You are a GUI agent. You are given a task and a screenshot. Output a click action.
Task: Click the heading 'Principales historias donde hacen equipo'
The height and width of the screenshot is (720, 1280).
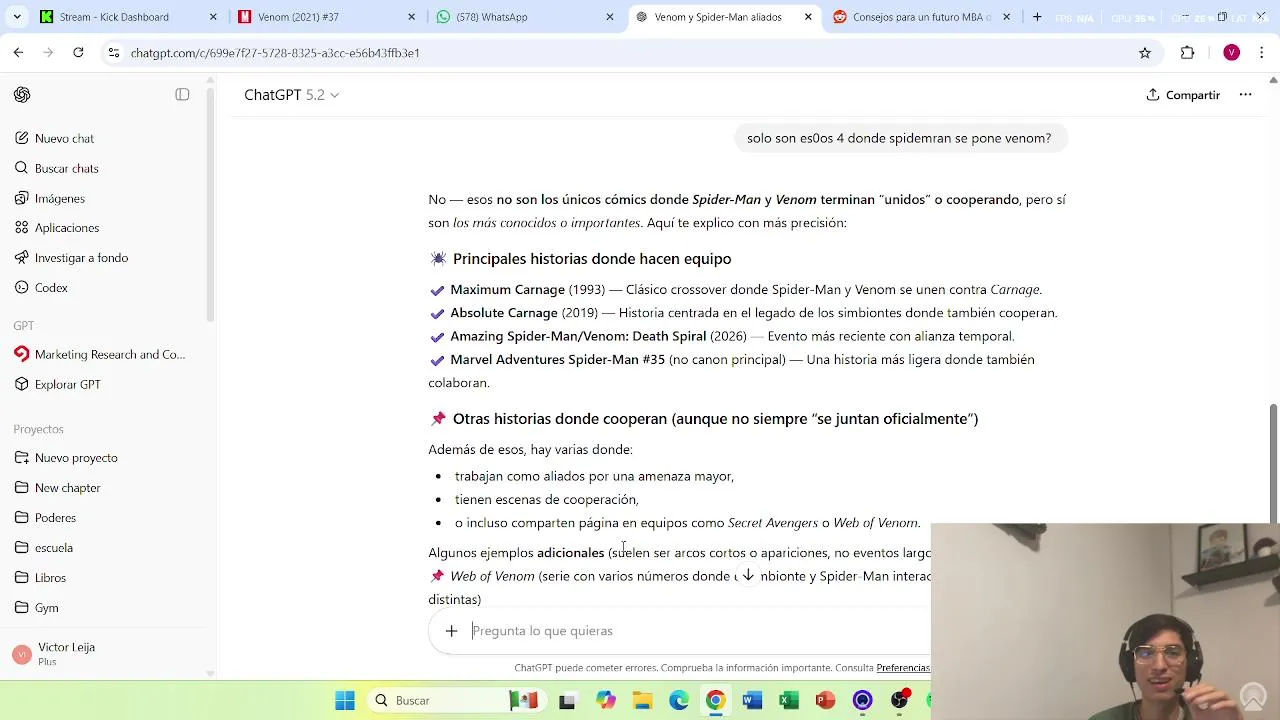(592, 259)
